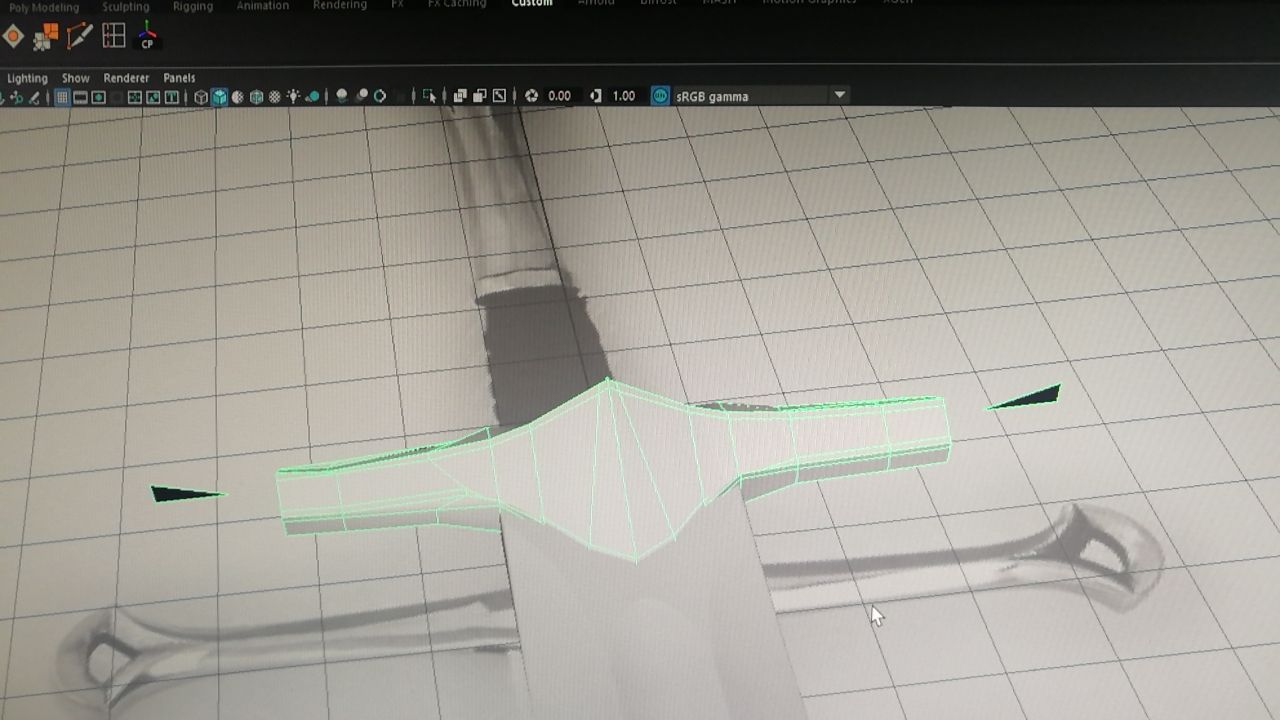1280x720 pixels.
Task: Switch viewport to wireframe shading
Action: [x=200, y=97]
